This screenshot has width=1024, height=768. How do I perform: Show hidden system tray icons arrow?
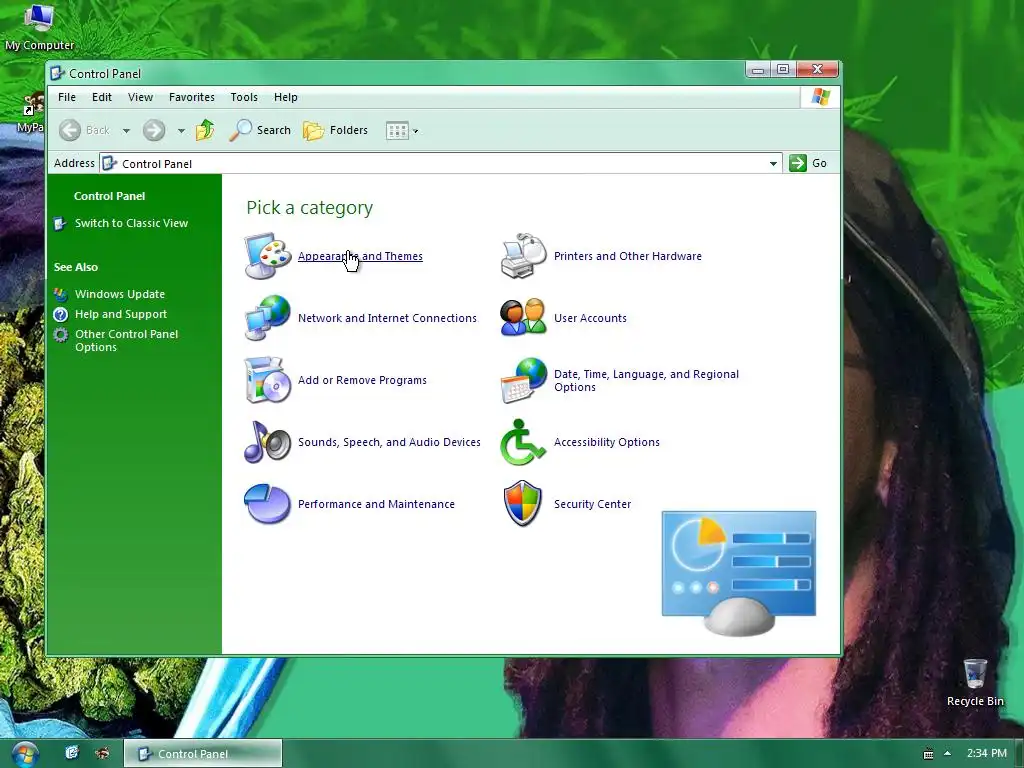point(948,753)
